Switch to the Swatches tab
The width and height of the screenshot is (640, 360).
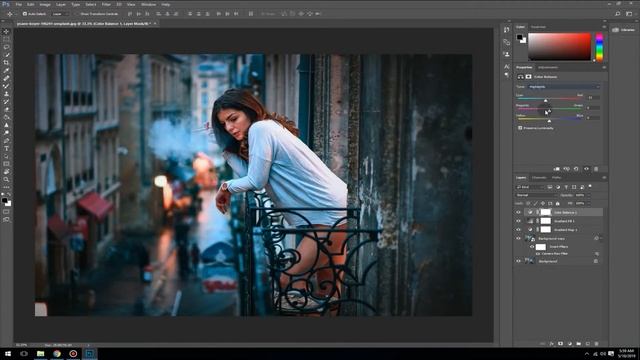538,27
